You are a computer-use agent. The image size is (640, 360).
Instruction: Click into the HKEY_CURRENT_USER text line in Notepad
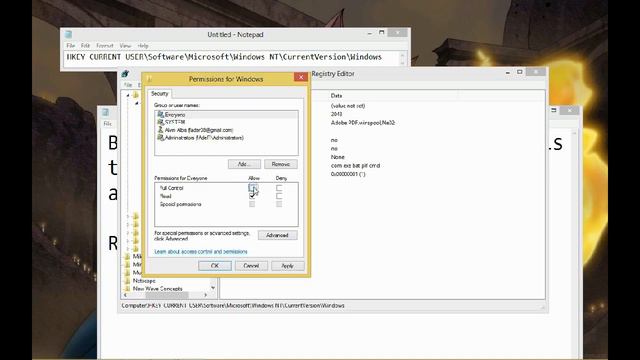click(224, 57)
